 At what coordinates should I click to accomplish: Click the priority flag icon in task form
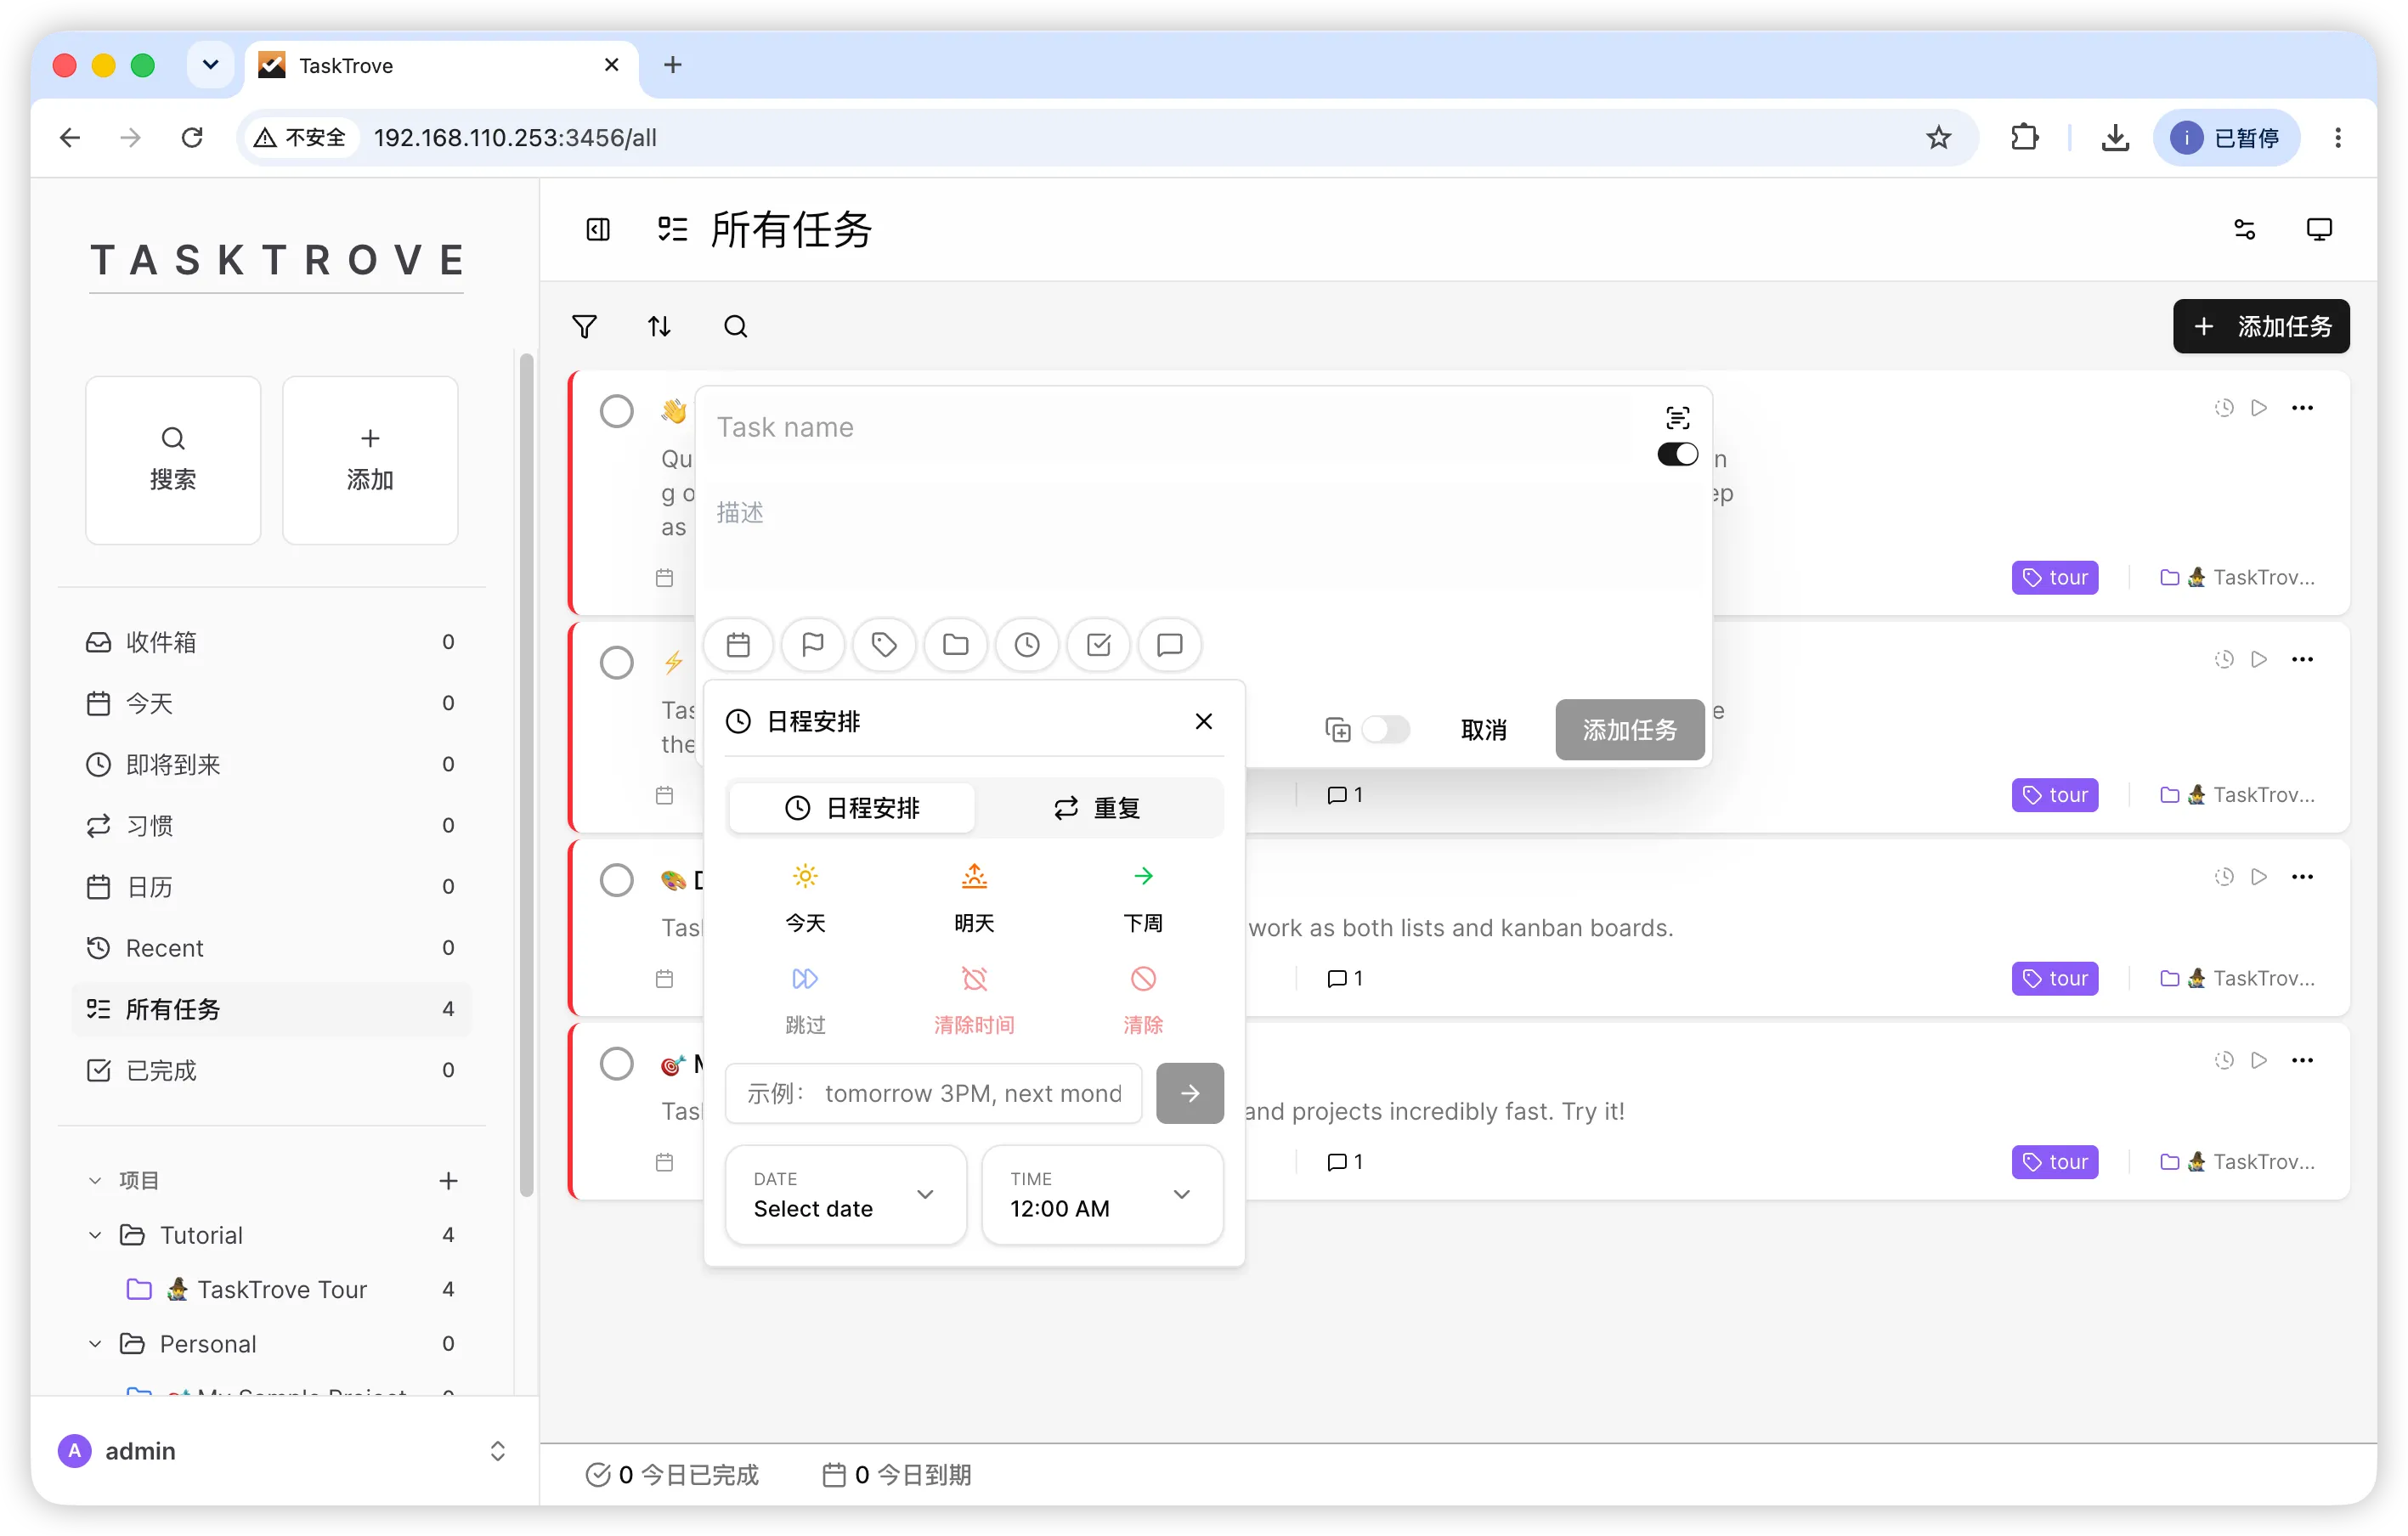(812, 645)
